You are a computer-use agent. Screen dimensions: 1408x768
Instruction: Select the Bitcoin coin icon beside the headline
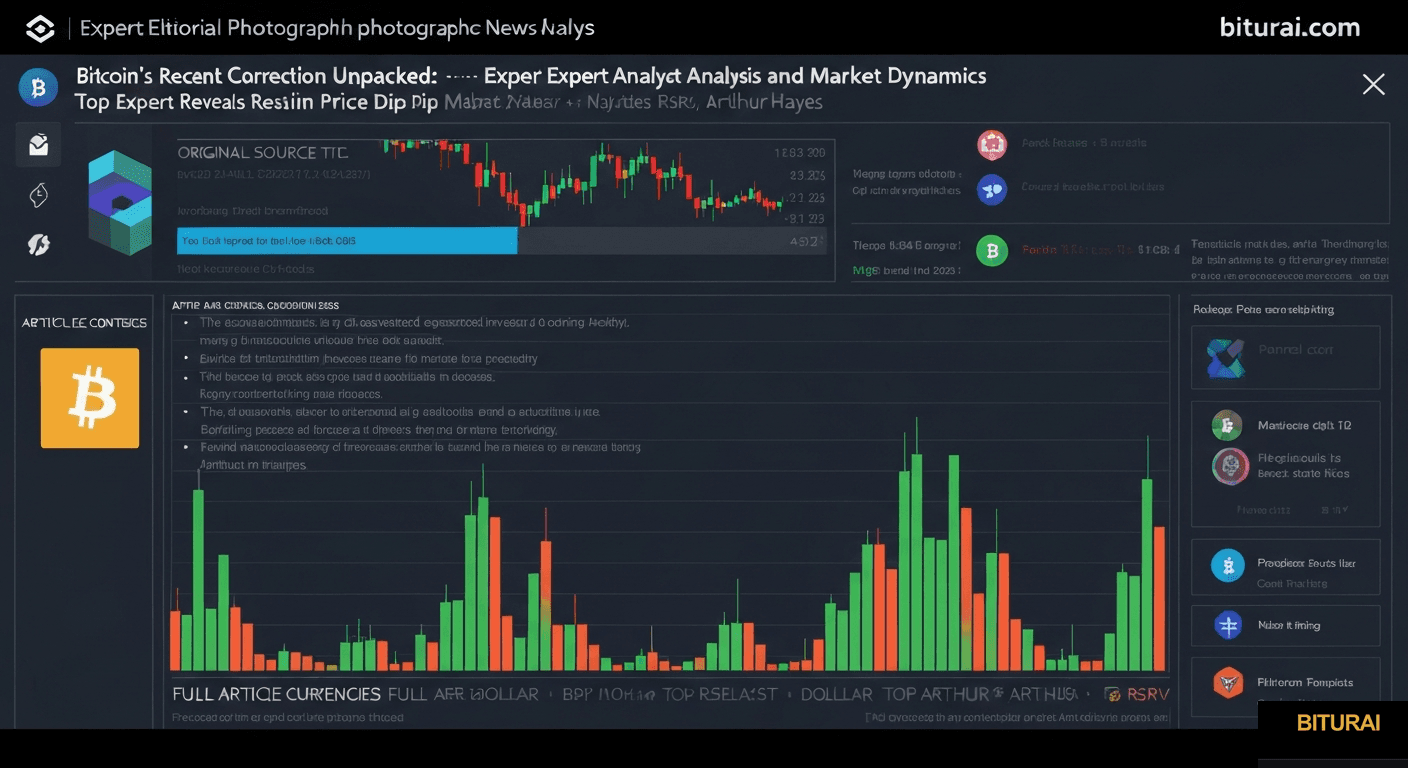[38, 88]
